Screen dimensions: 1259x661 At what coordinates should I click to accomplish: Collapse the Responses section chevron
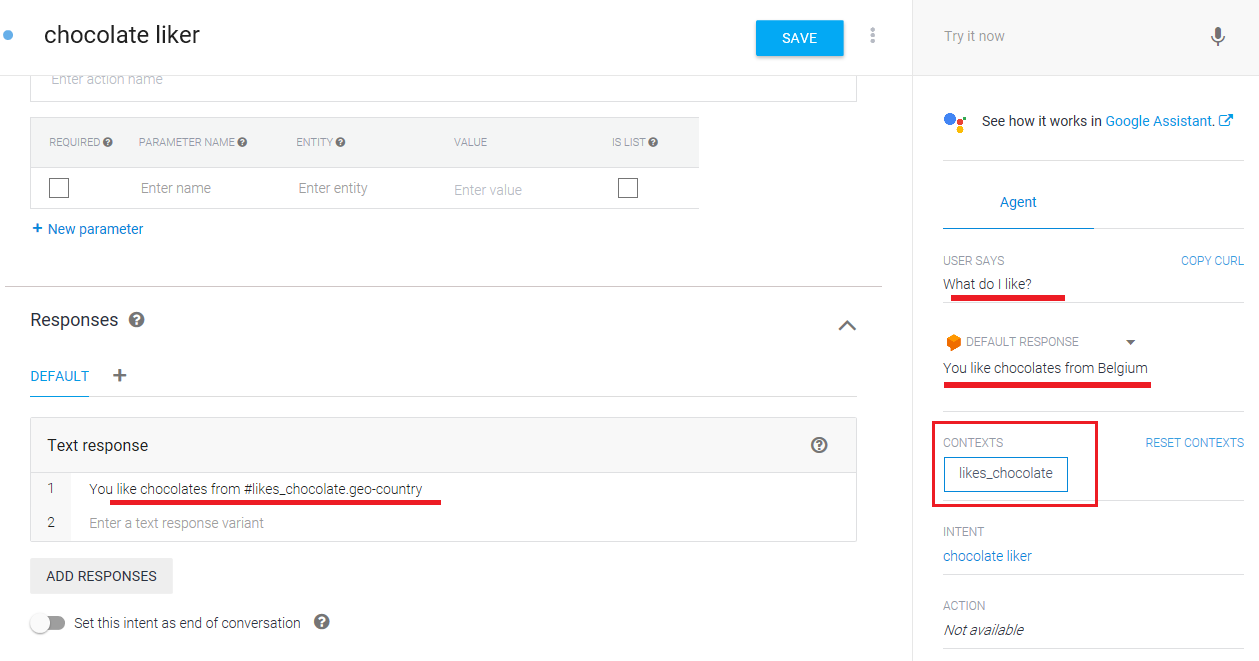point(847,325)
